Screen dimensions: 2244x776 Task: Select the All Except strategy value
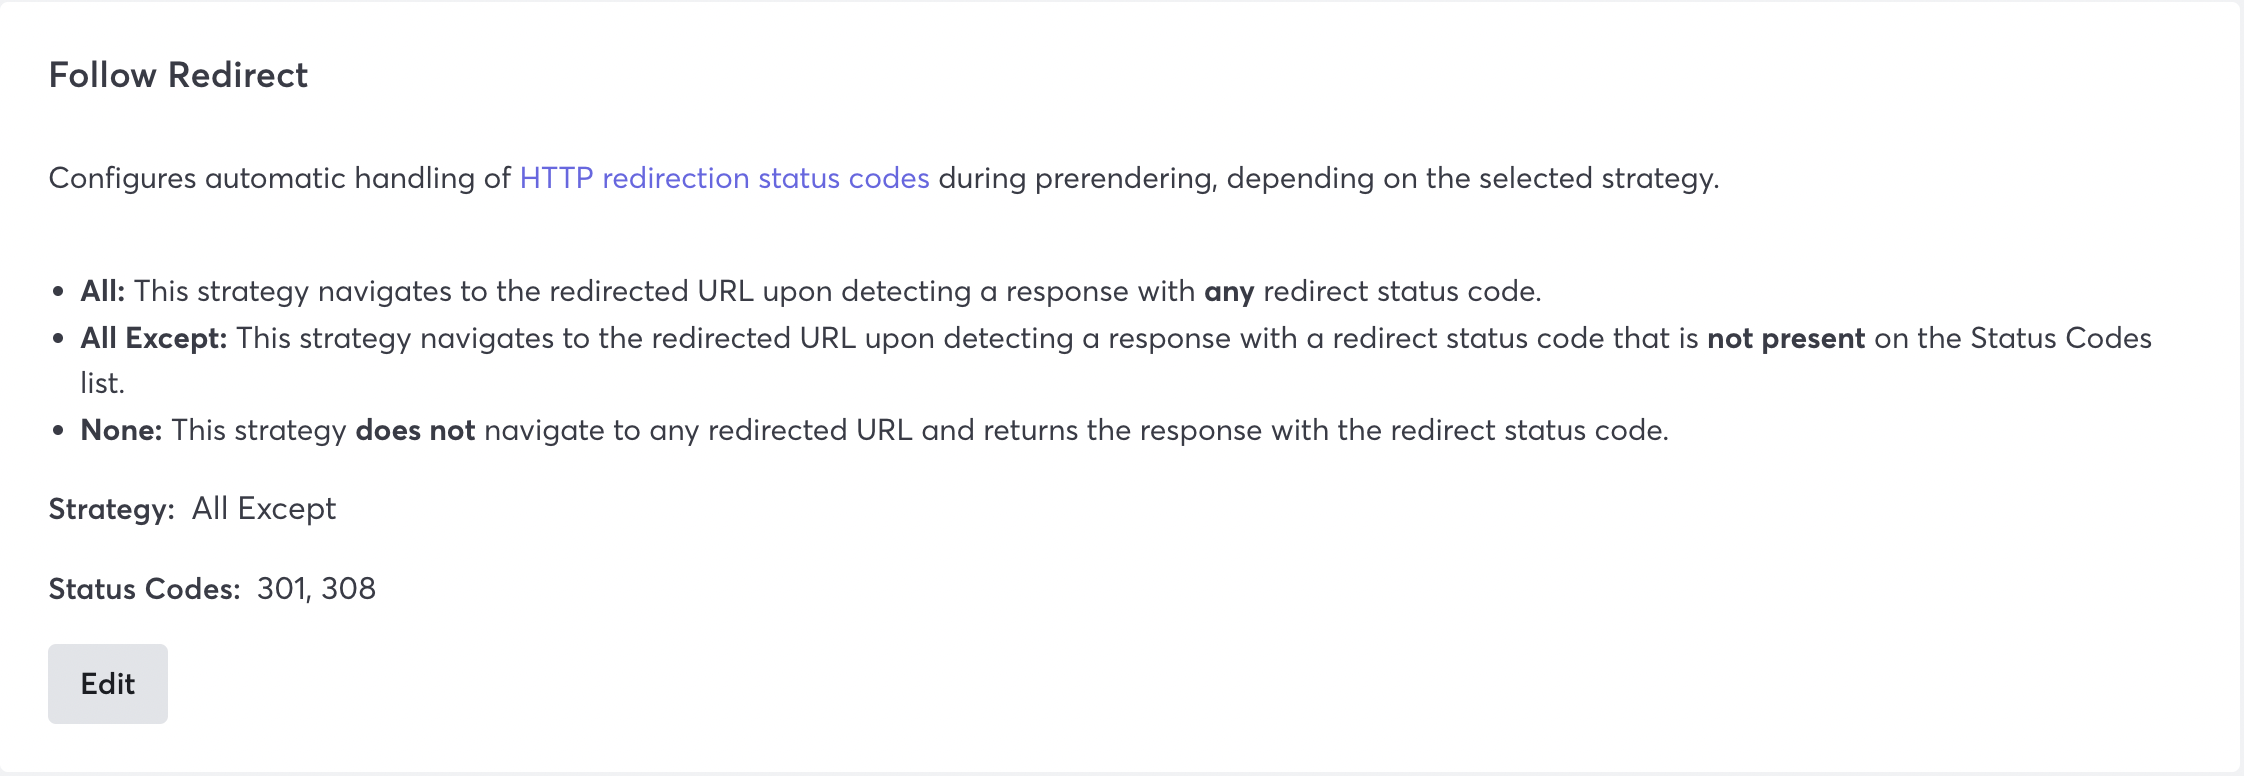tap(264, 508)
